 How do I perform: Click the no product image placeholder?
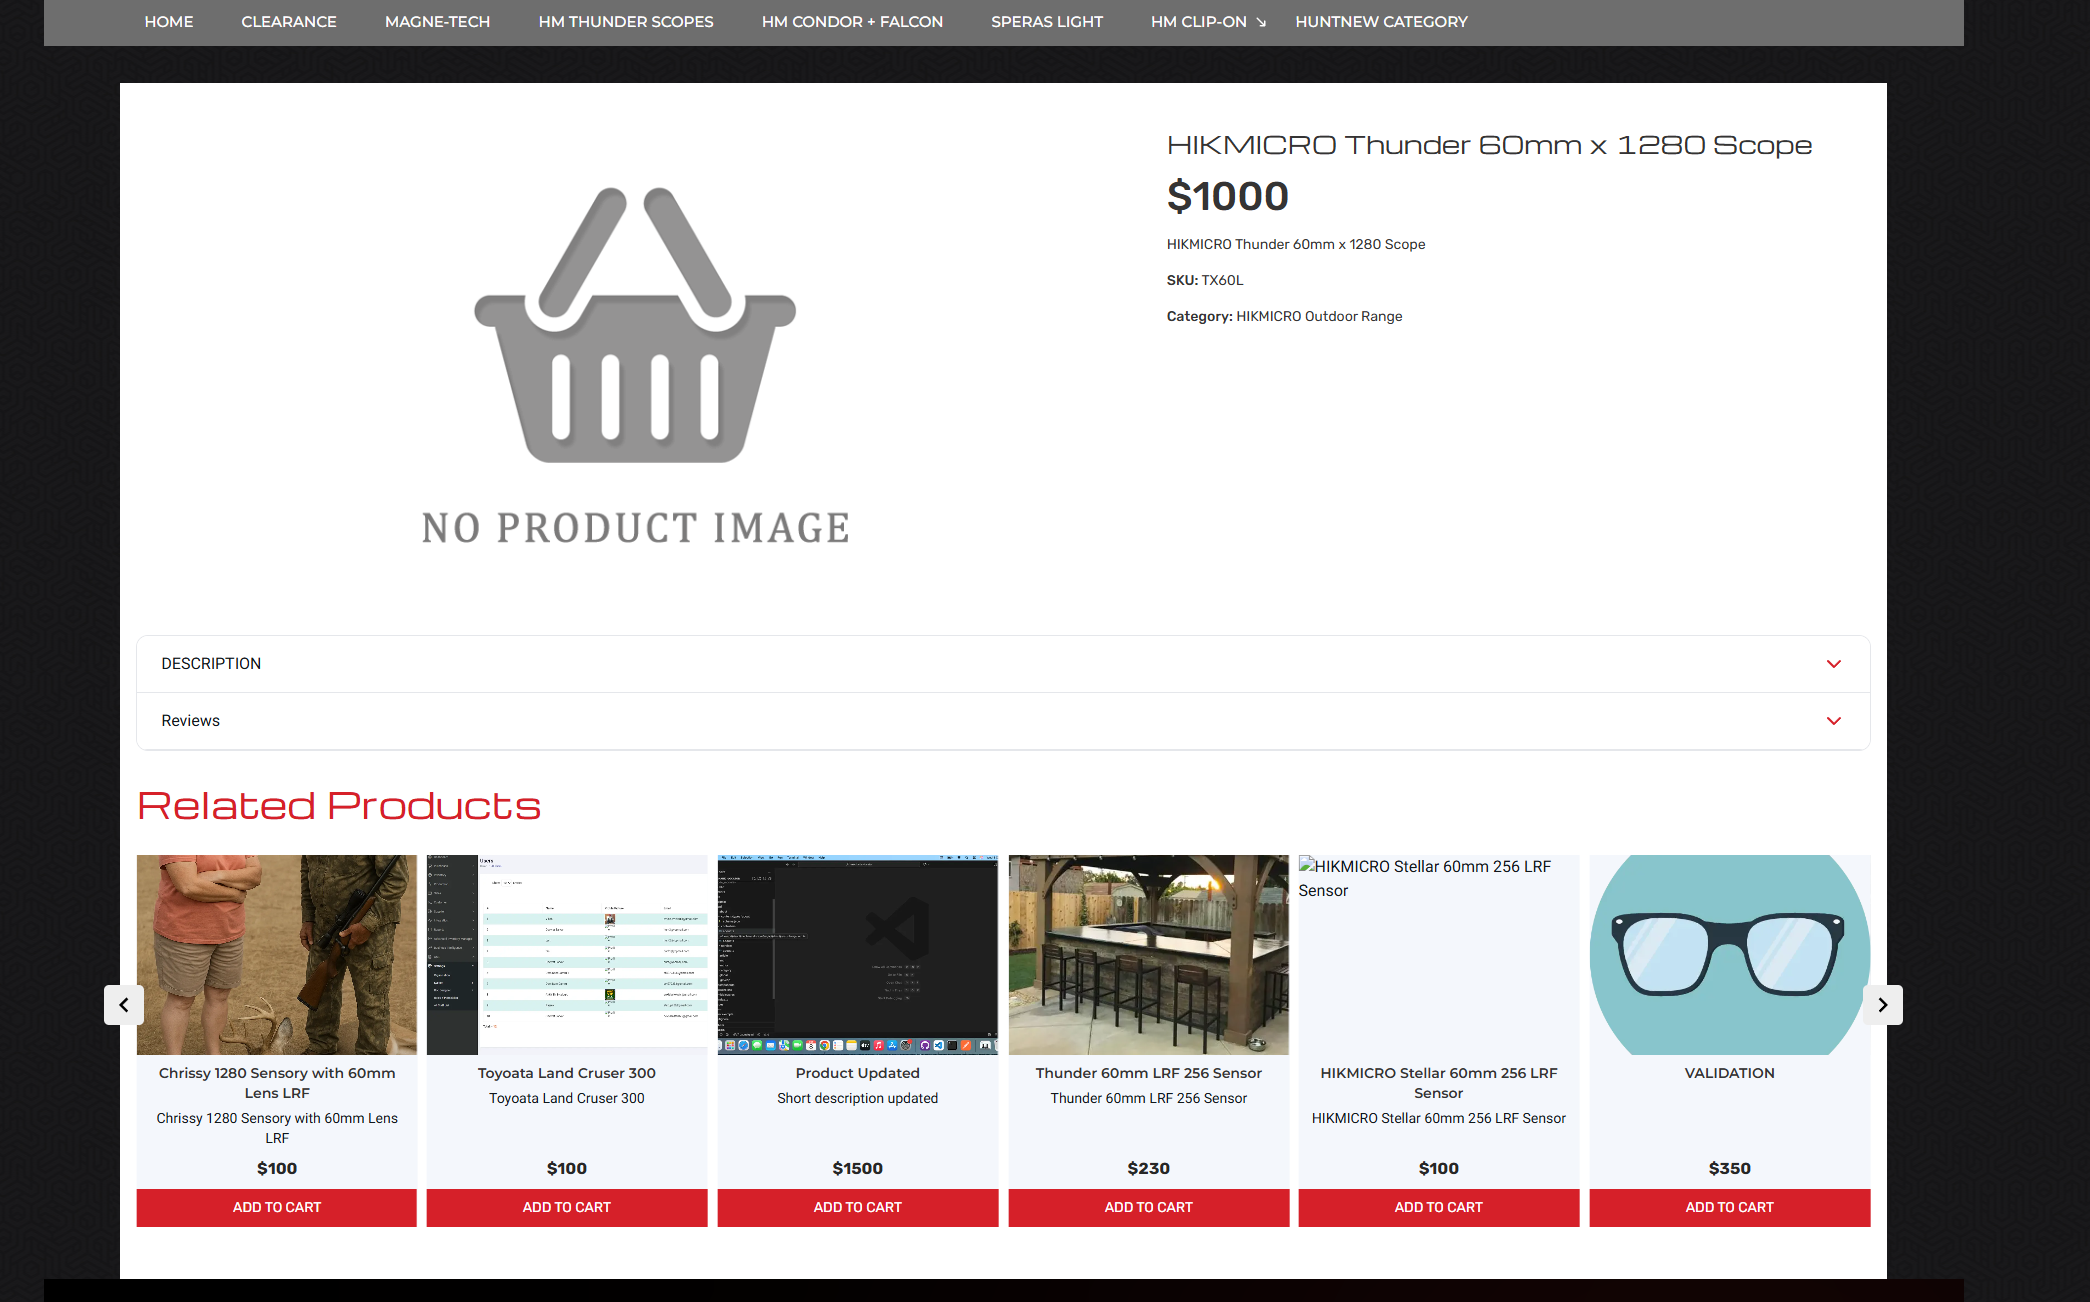(635, 365)
